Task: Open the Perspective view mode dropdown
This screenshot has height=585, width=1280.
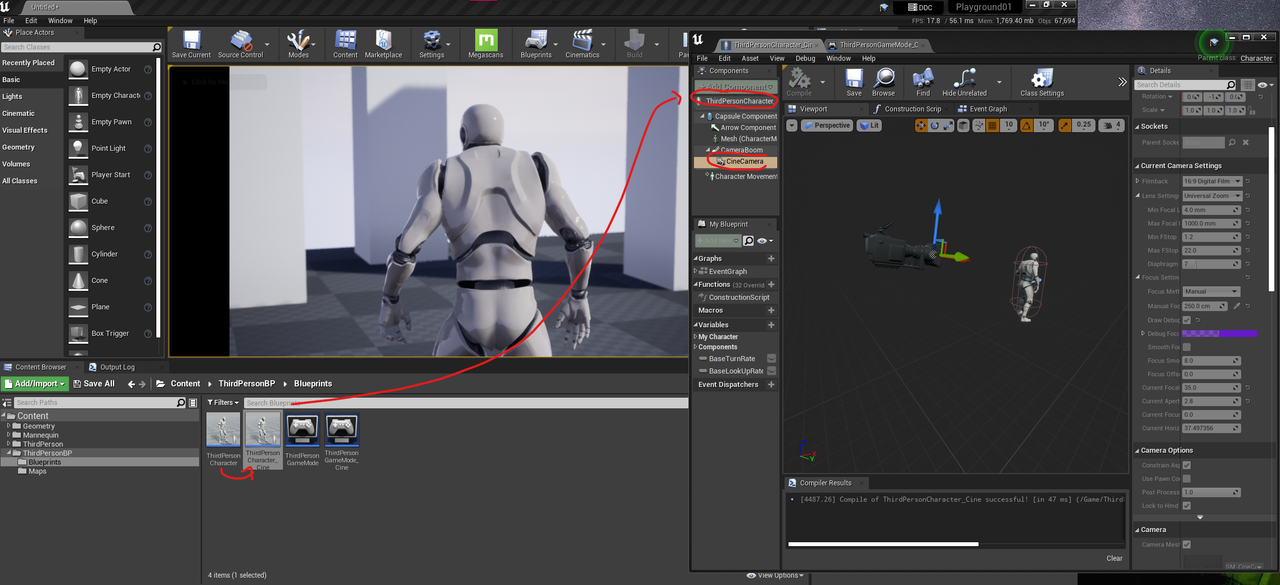Action: tap(828, 125)
